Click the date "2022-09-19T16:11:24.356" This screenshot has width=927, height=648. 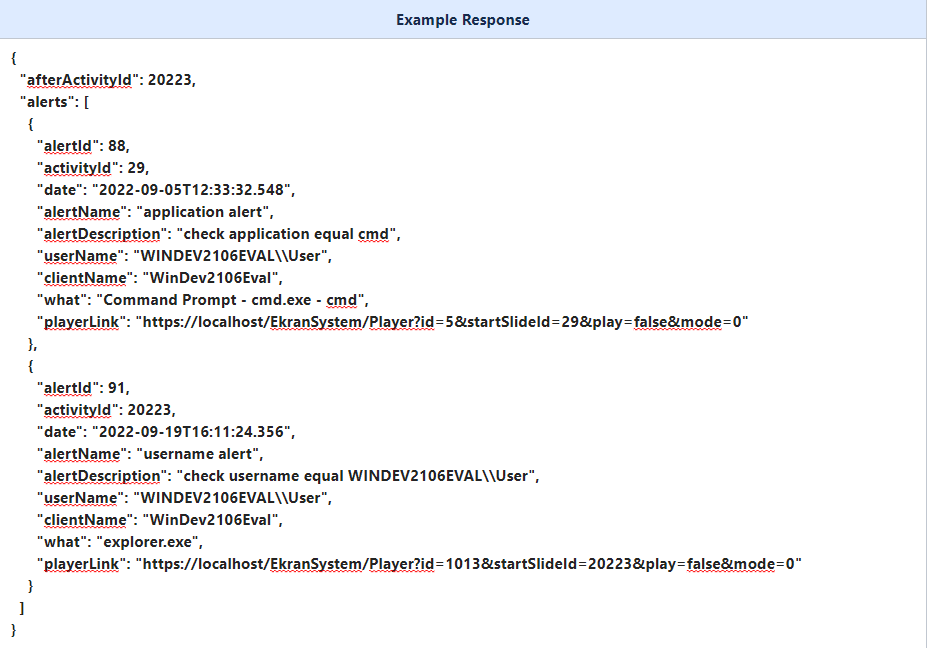tap(194, 432)
